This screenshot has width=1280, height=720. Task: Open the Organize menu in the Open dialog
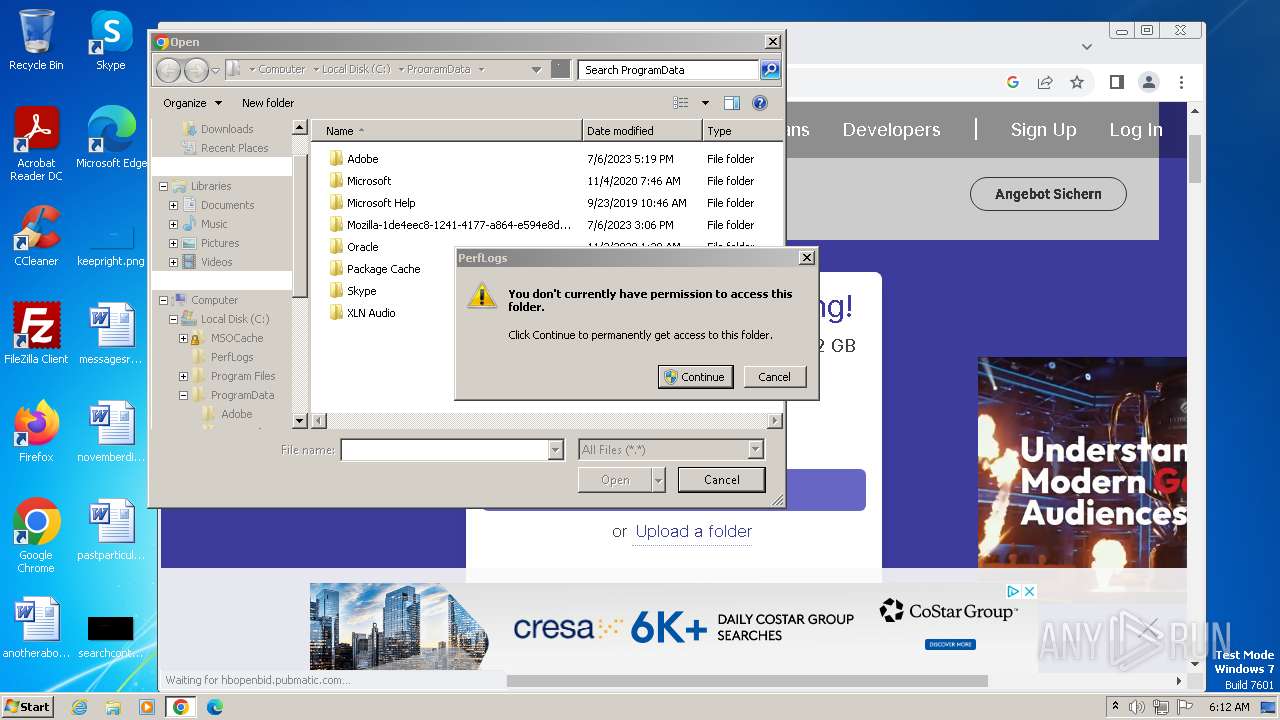coord(192,103)
